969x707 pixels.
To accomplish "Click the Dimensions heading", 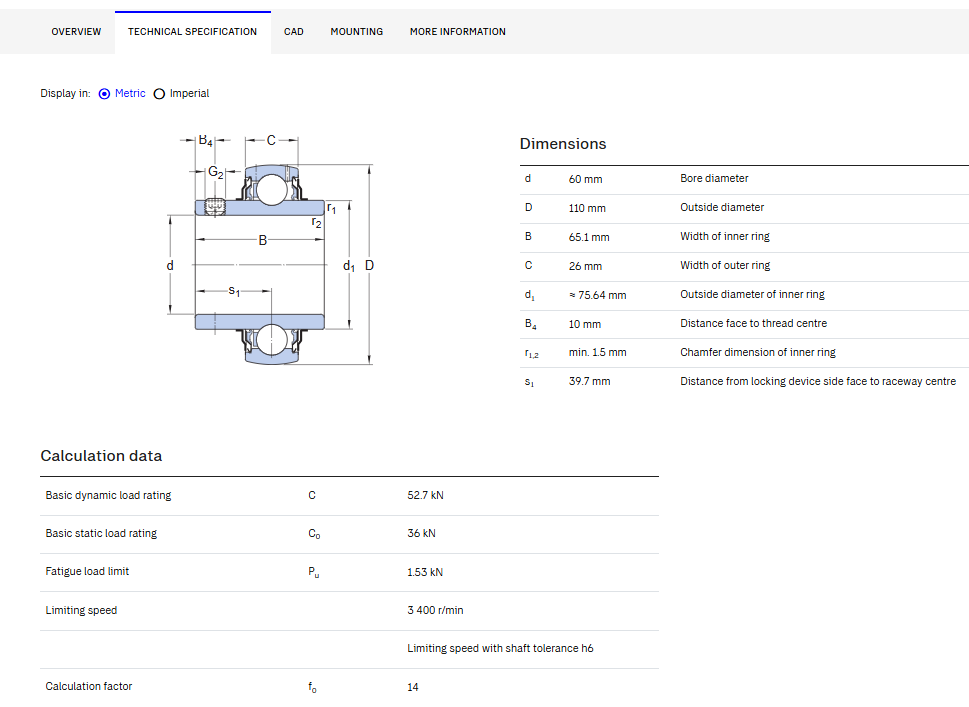I will click(563, 144).
